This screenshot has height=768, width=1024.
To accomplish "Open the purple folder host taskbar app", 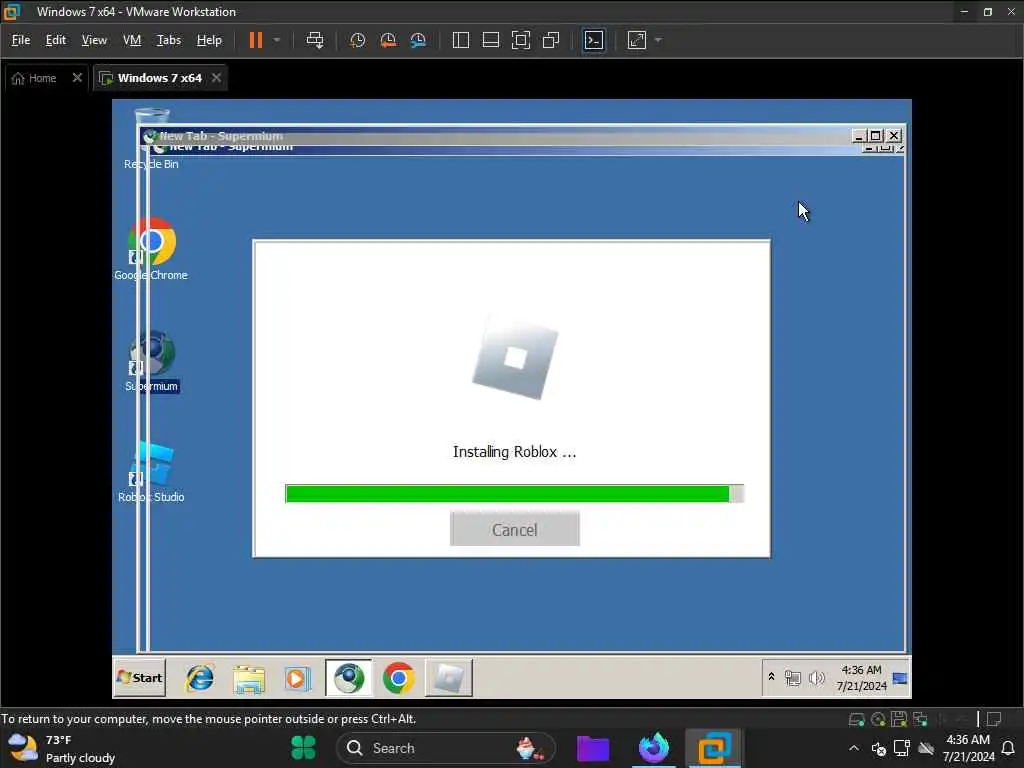I will click(x=593, y=748).
